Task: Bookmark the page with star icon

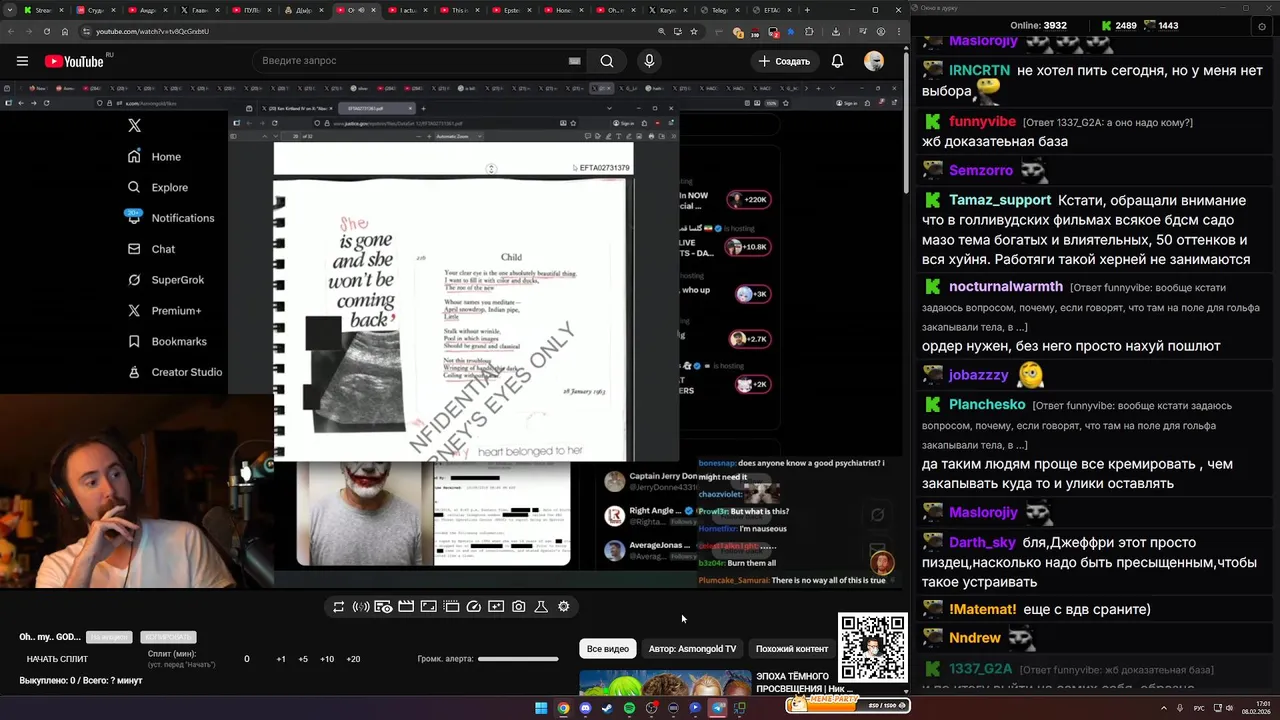Action: pos(694,31)
